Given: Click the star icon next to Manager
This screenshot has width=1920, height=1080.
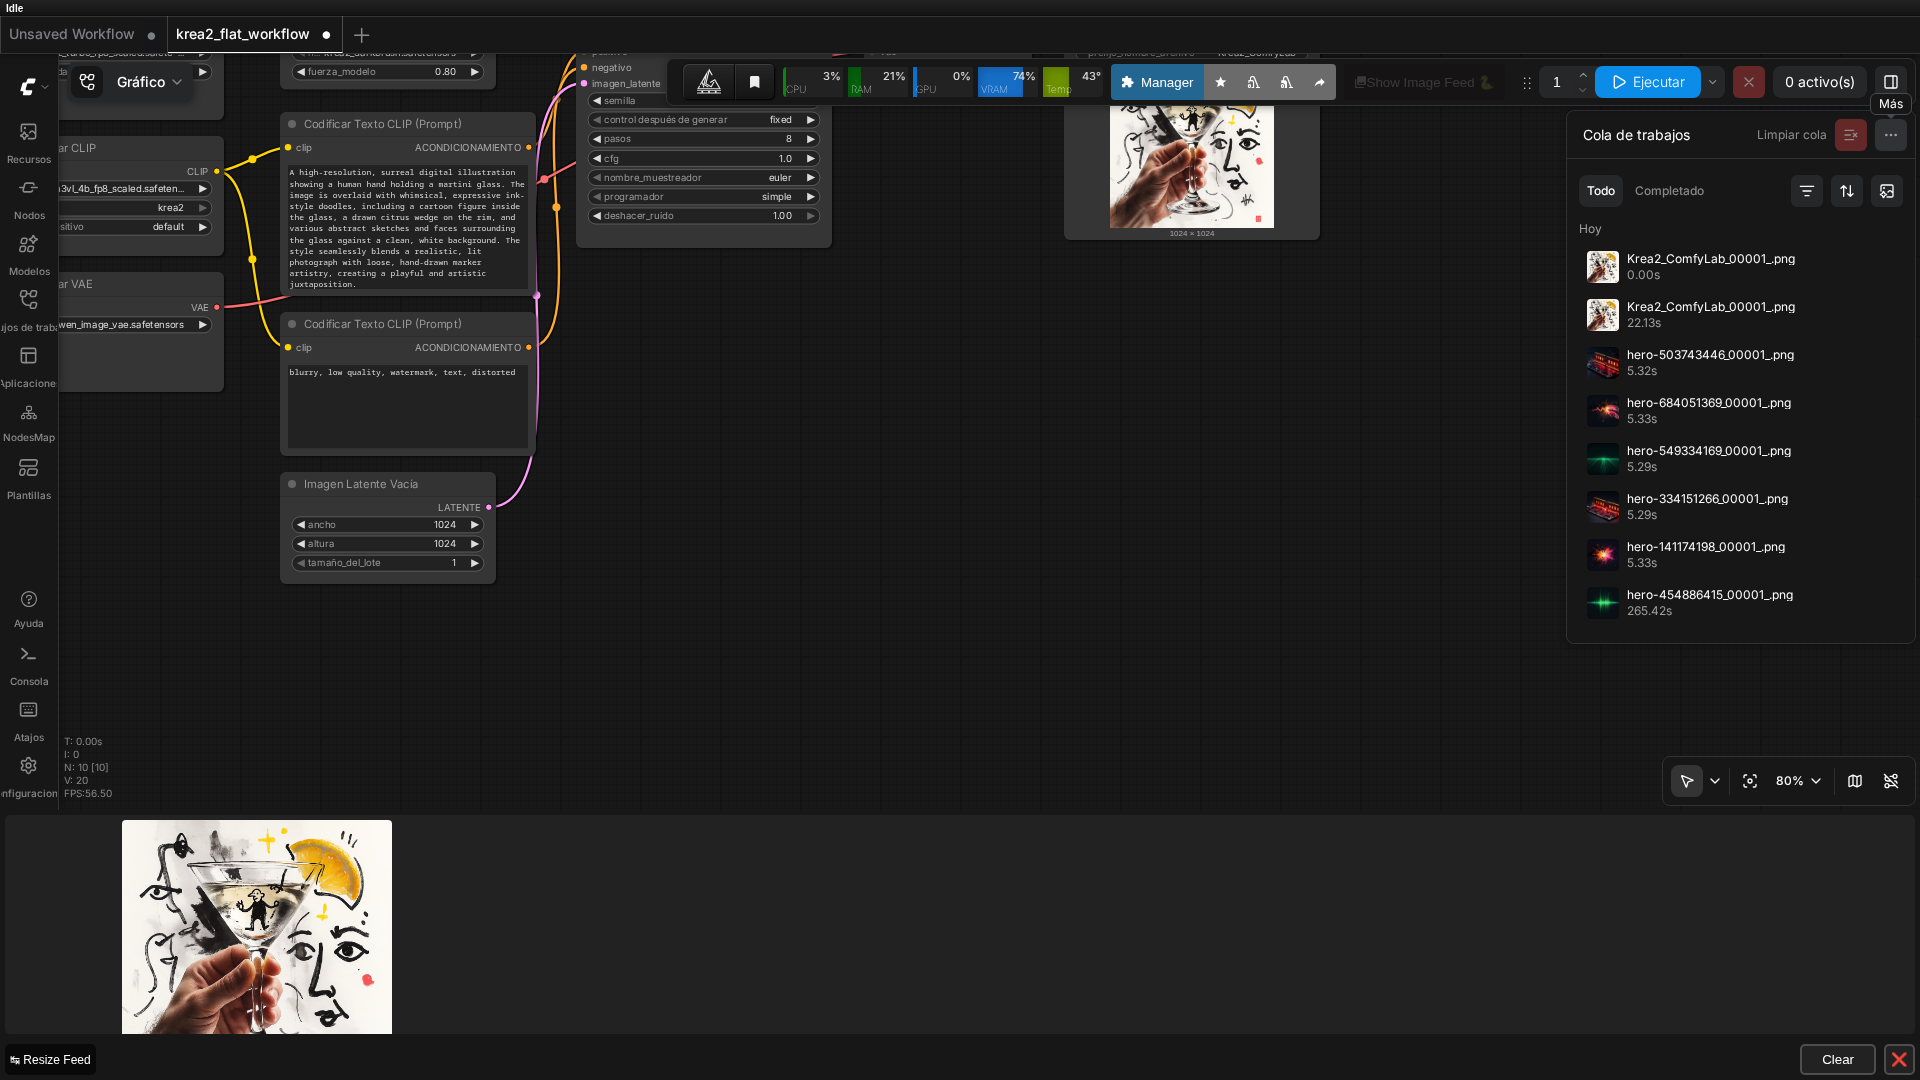Looking at the screenshot, I should coord(1220,82).
